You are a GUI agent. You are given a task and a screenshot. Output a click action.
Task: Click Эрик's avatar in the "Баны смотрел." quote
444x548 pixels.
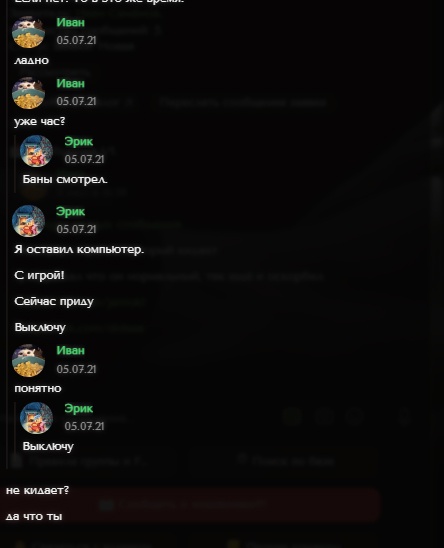pos(36,151)
